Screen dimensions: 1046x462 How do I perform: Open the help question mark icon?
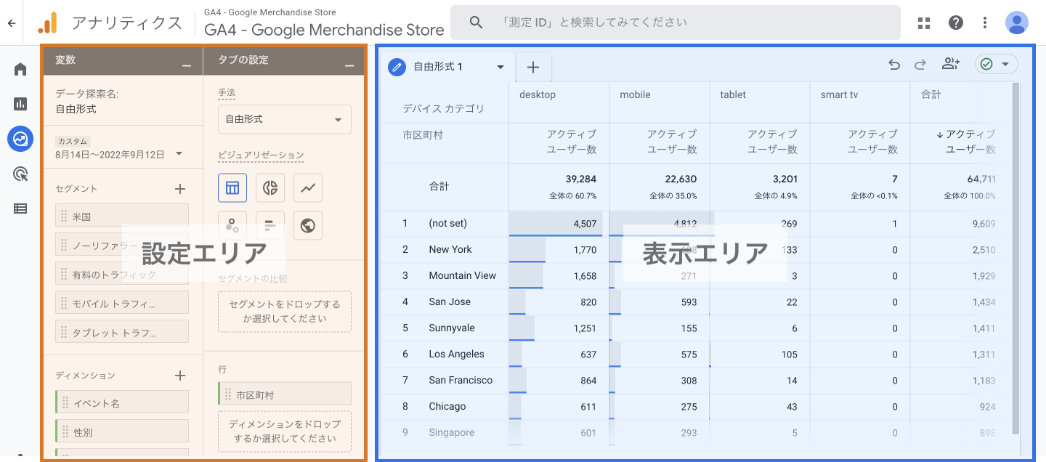[956, 23]
